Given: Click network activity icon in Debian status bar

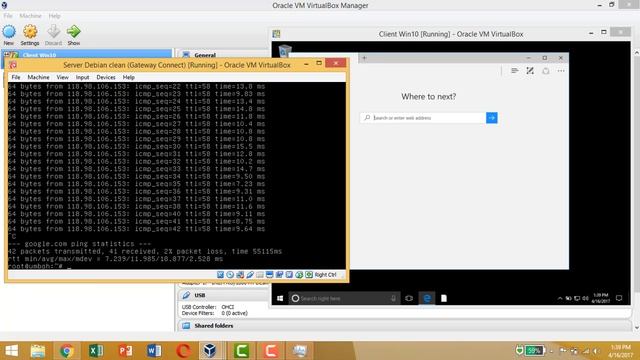Looking at the screenshot, I should coord(240,275).
